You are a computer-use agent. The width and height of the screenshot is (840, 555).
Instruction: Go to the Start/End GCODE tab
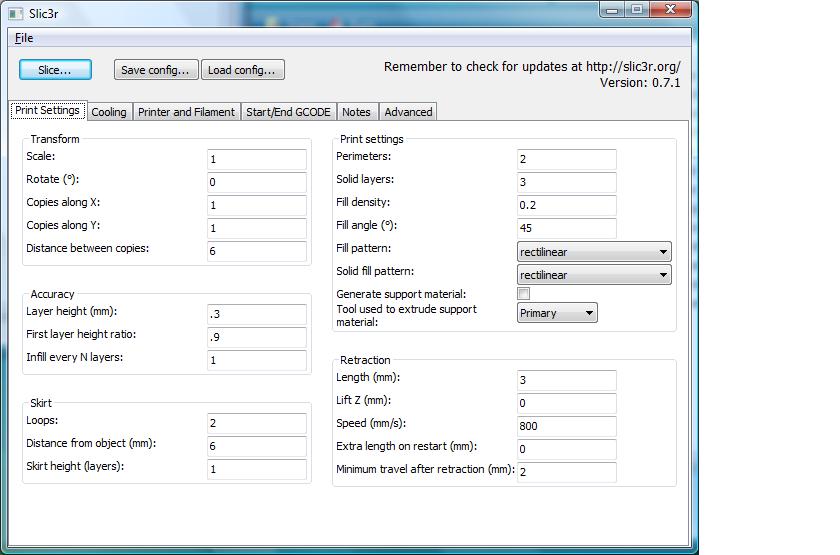[x=289, y=112]
